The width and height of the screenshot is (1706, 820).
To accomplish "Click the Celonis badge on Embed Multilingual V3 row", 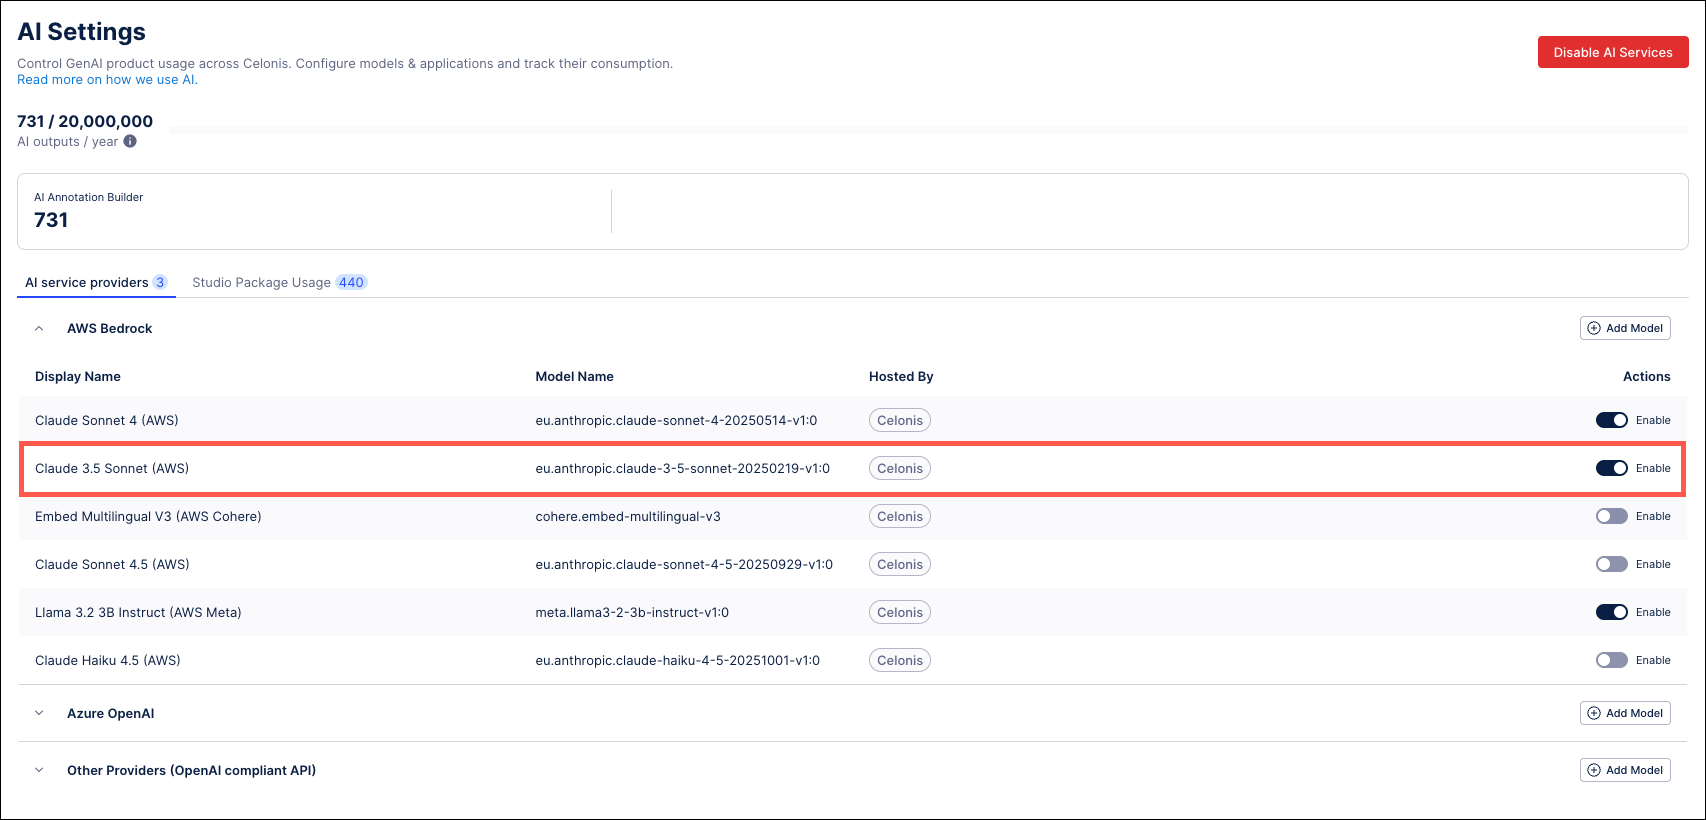I will pyautogui.click(x=899, y=516).
